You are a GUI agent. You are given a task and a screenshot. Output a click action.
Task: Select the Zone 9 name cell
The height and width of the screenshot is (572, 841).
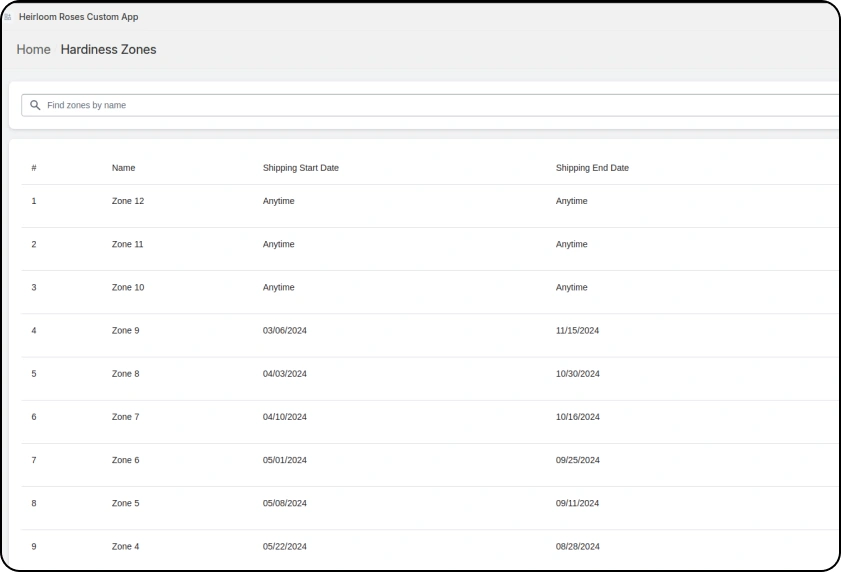[x=125, y=330]
